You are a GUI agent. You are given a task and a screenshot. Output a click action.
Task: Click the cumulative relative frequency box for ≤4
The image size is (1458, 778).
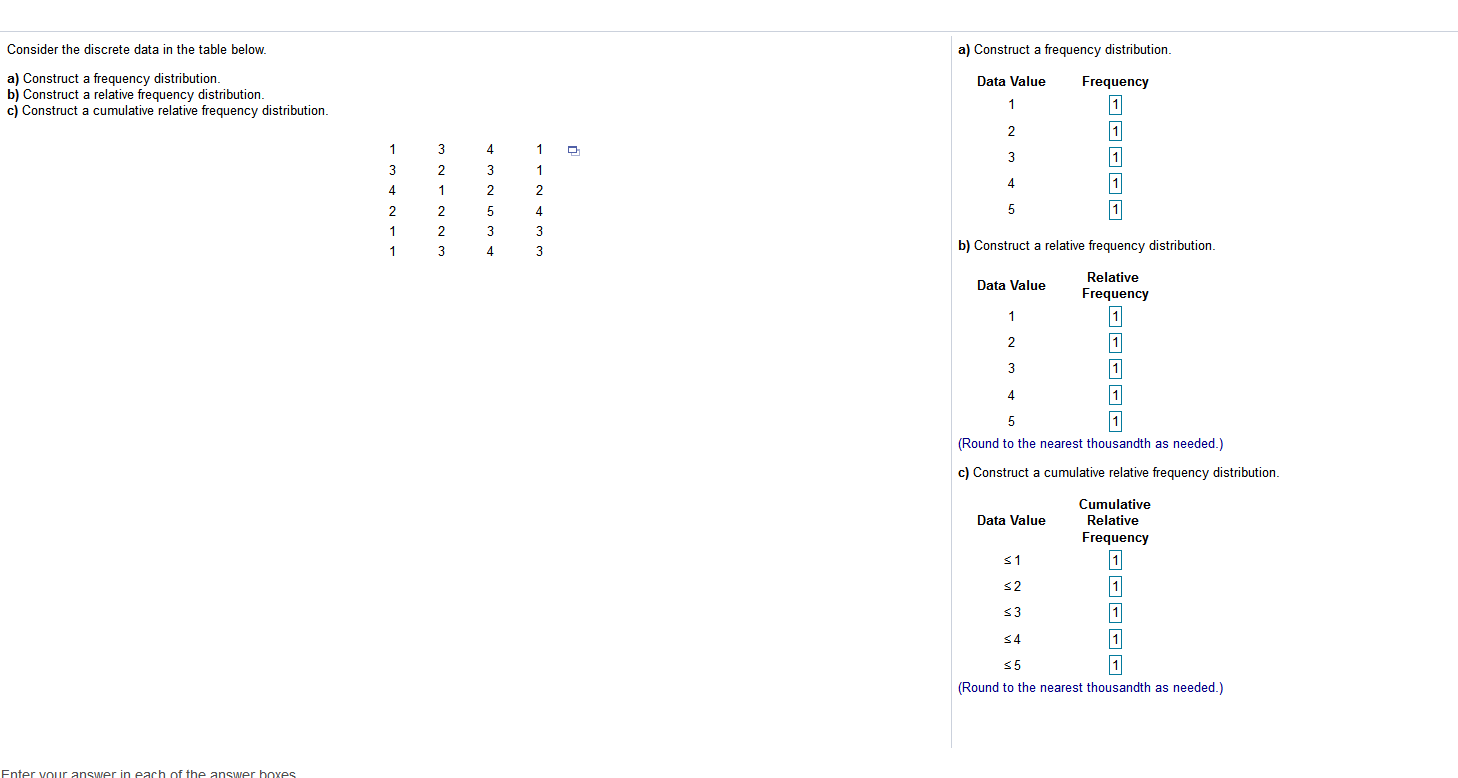point(1114,638)
